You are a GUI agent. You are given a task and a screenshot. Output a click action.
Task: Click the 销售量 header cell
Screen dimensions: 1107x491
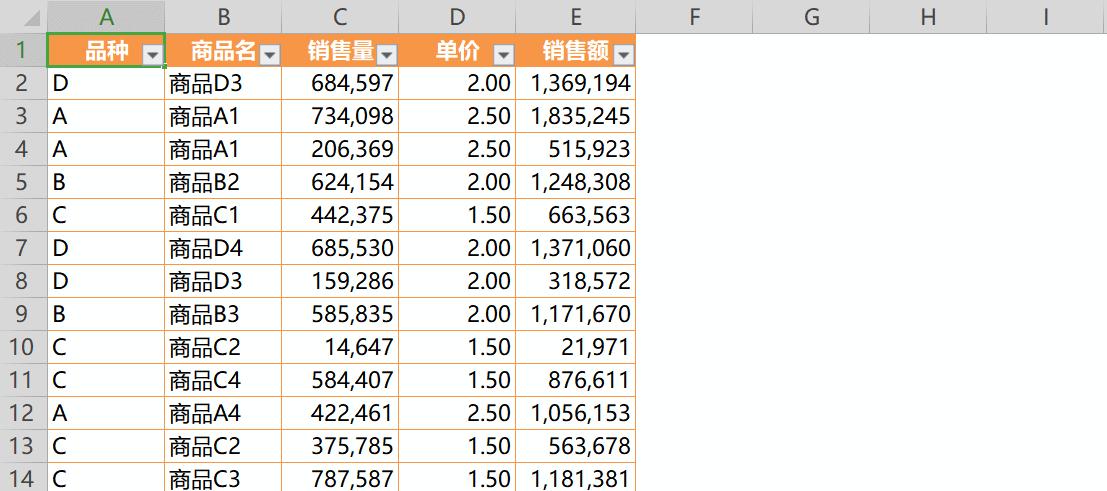[340, 50]
